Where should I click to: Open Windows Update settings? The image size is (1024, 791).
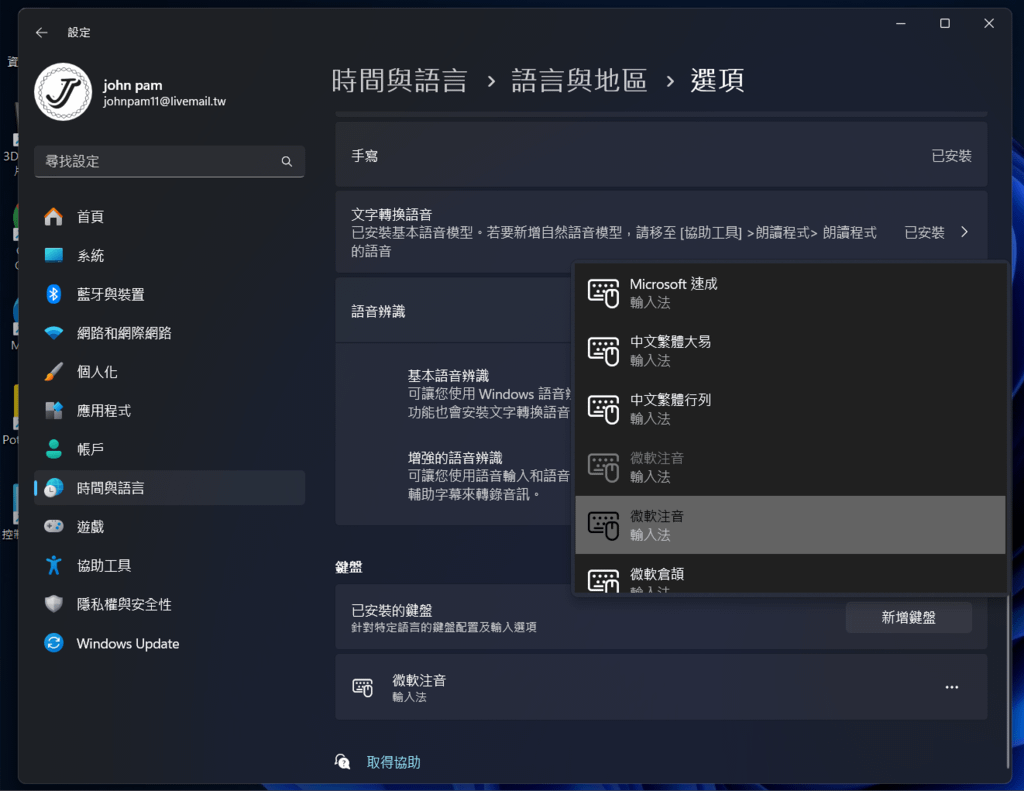pos(169,643)
